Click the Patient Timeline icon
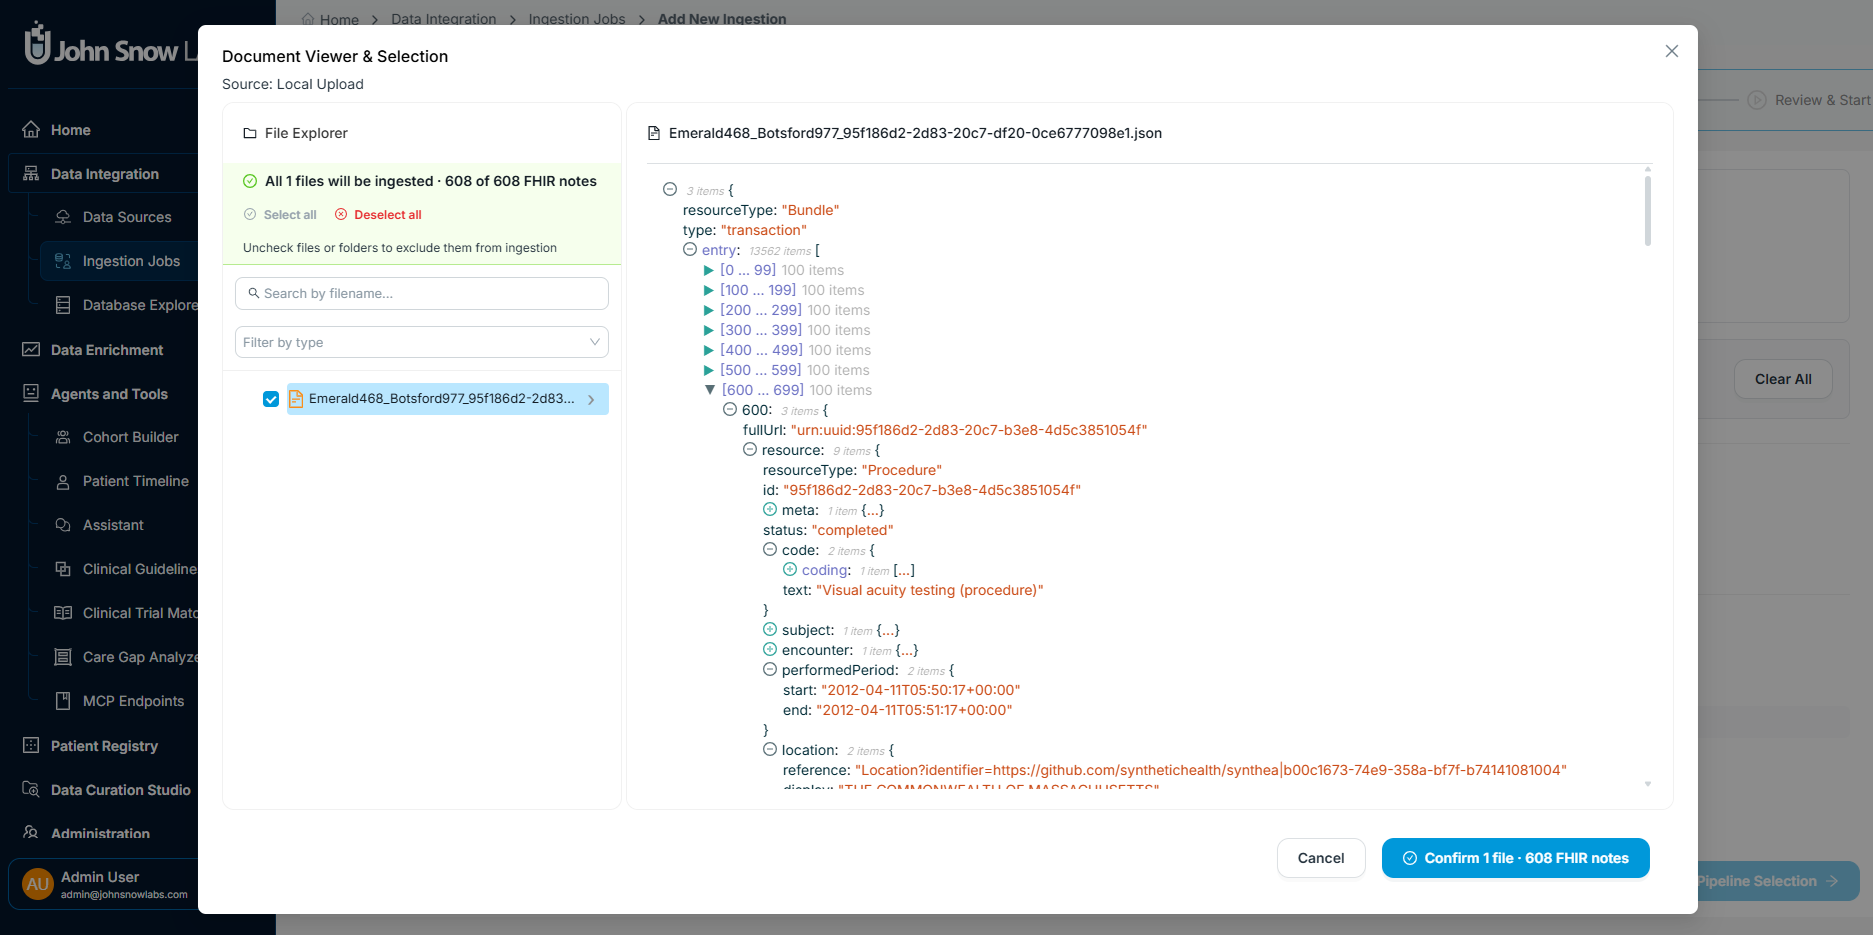The image size is (1873, 936). (63, 481)
